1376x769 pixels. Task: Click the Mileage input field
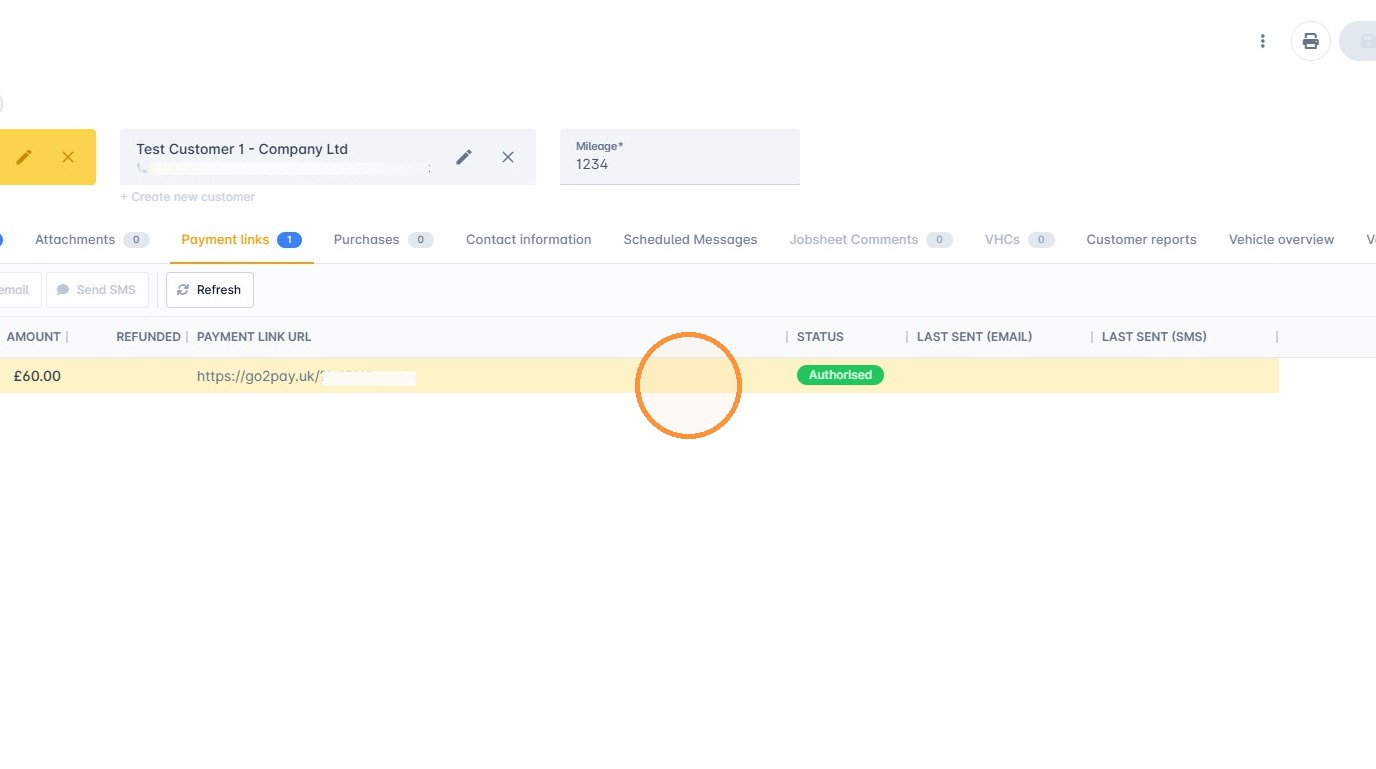(x=680, y=157)
